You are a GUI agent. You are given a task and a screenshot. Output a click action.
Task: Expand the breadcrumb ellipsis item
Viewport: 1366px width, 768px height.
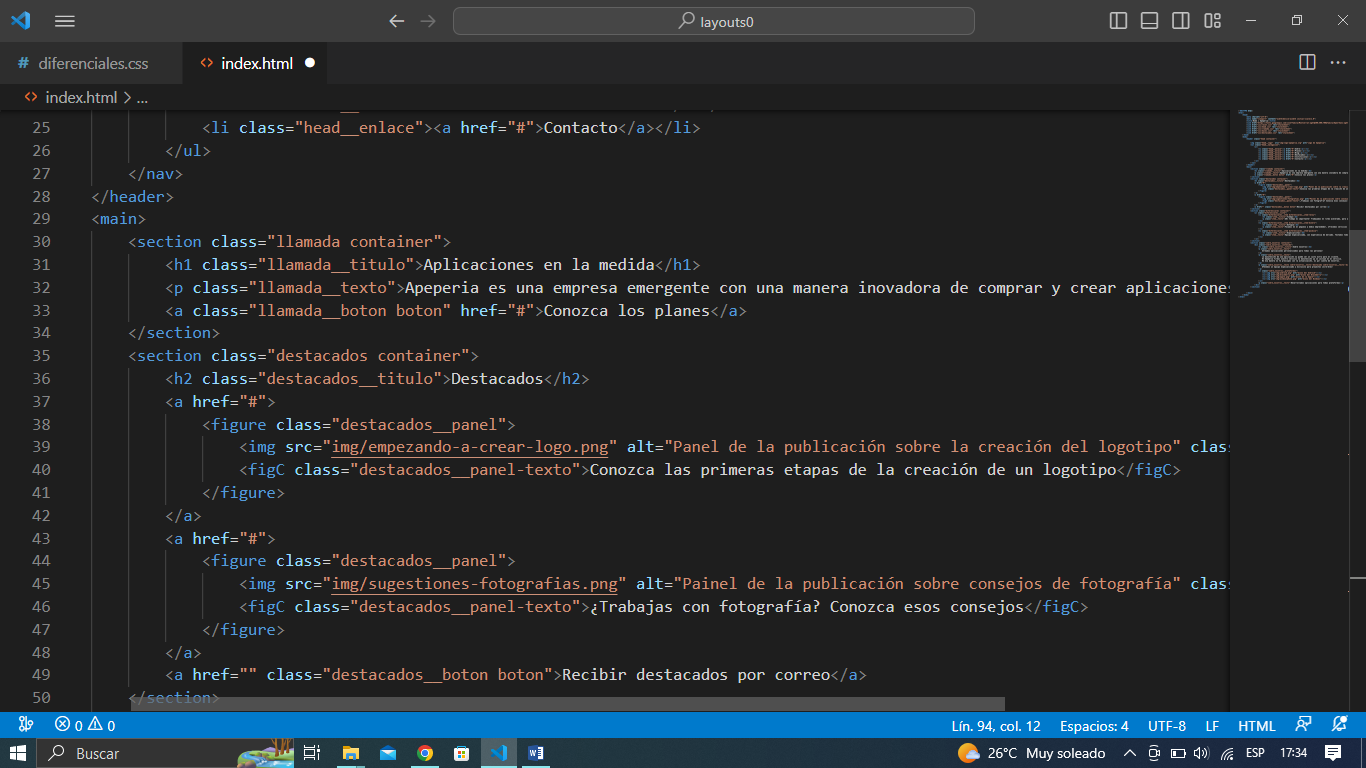[142, 98]
